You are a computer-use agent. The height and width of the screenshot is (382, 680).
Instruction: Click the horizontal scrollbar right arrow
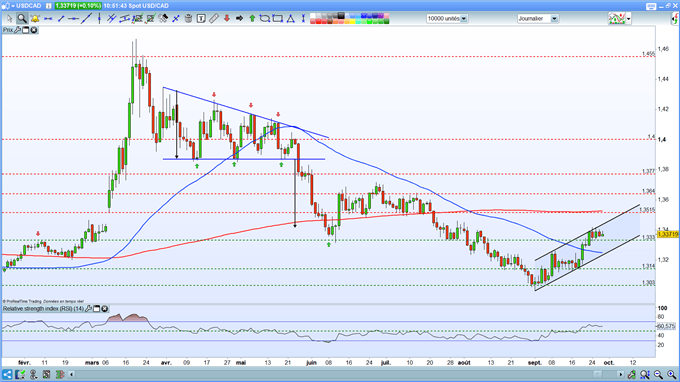(x=621, y=374)
